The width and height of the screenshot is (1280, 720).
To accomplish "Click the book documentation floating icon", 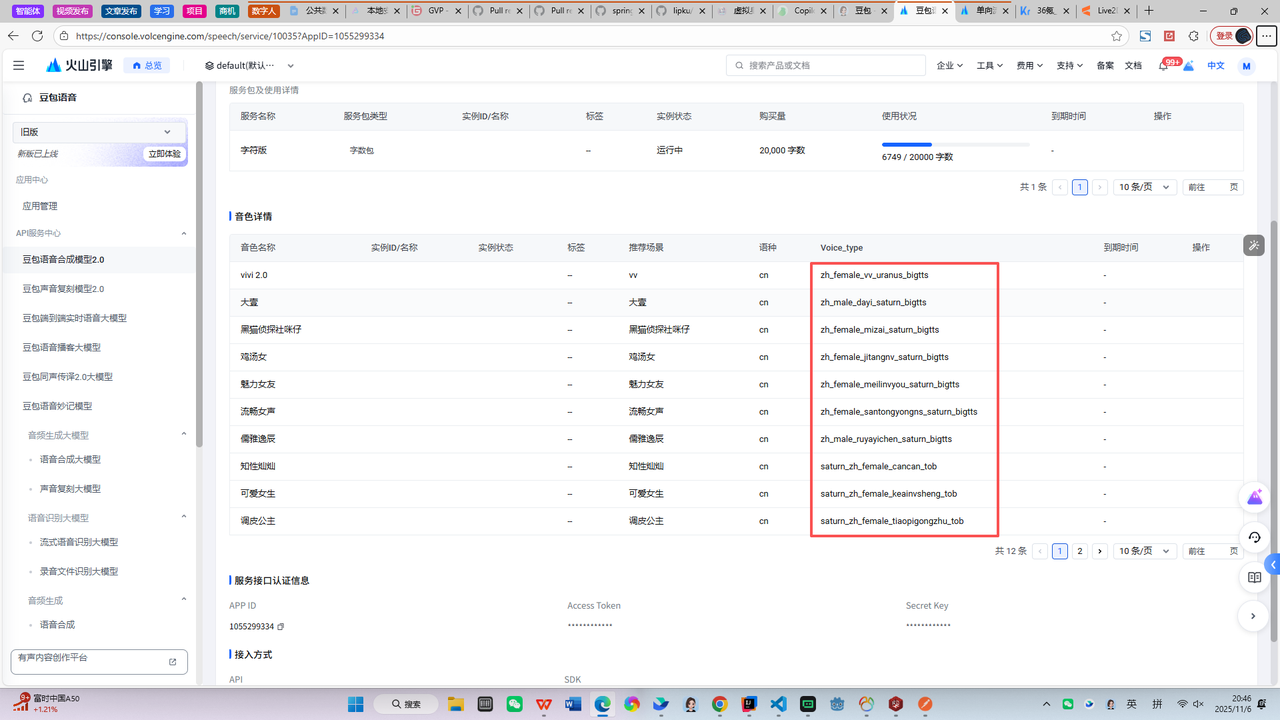I will (x=1254, y=578).
